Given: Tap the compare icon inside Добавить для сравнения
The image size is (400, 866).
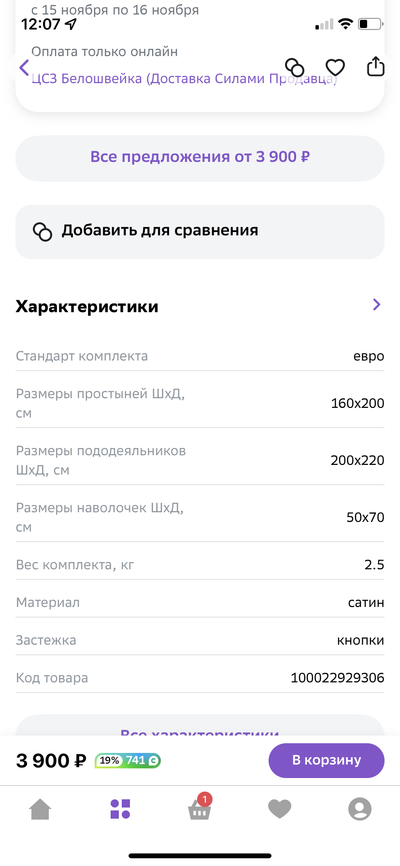Looking at the screenshot, I should [43, 231].
